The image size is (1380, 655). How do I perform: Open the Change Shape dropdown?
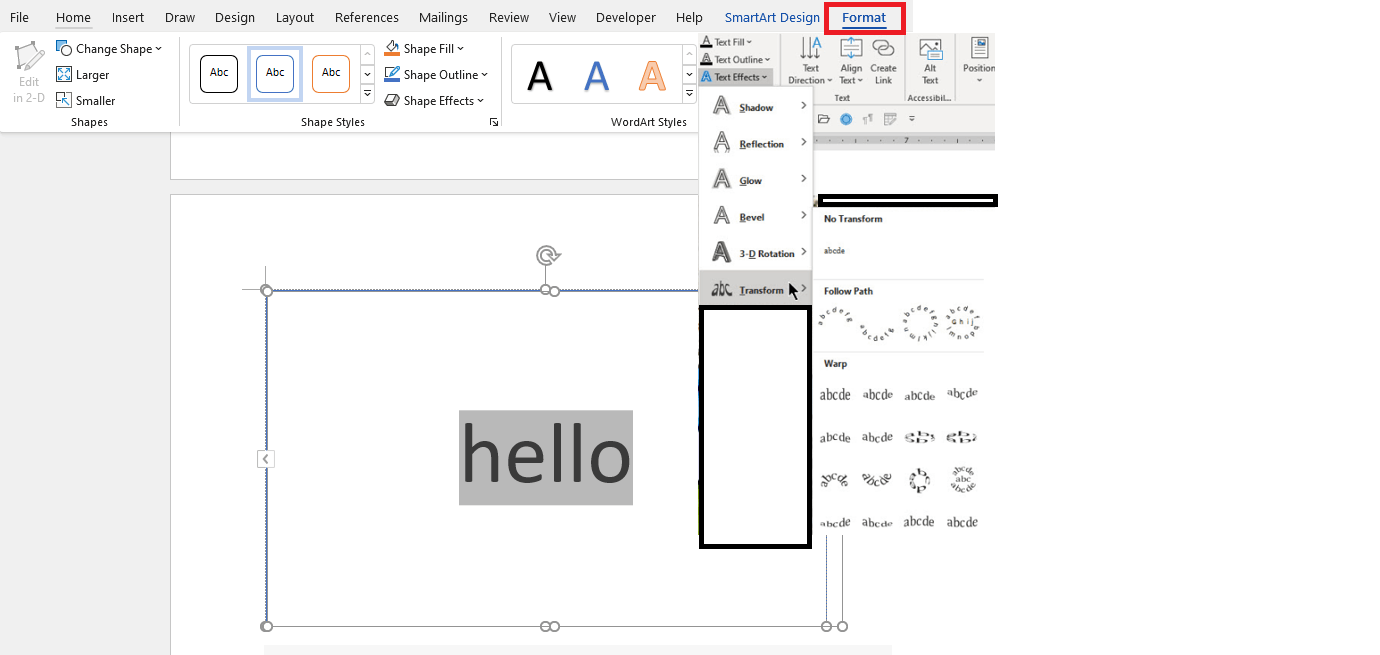pos(109,48)
